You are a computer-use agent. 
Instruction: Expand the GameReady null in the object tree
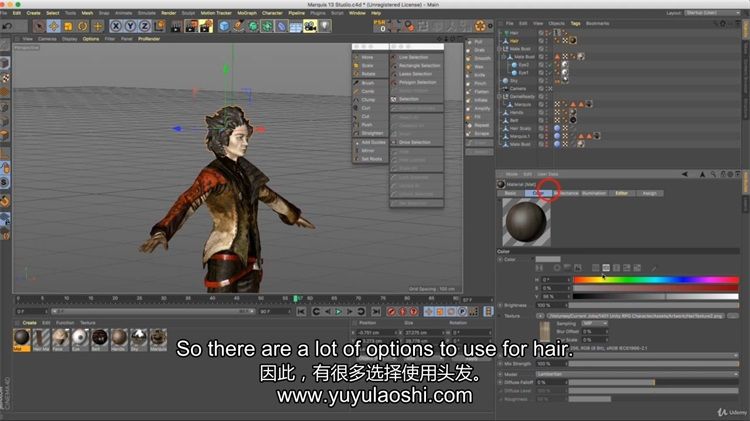[499, 96]
